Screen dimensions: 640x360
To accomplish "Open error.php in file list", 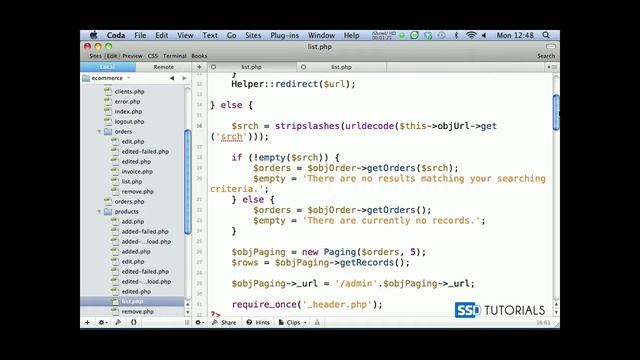I will [x=127, y=102].
